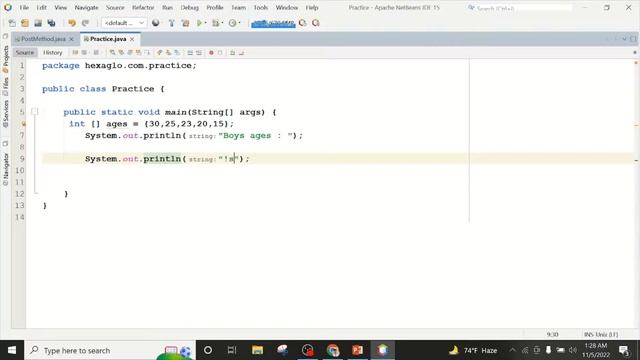Expand the Run Project dropdown arrow
Image resolution: width=640 pixels, height=360 pixels.
pyautogui.click(x=205, y=23)
